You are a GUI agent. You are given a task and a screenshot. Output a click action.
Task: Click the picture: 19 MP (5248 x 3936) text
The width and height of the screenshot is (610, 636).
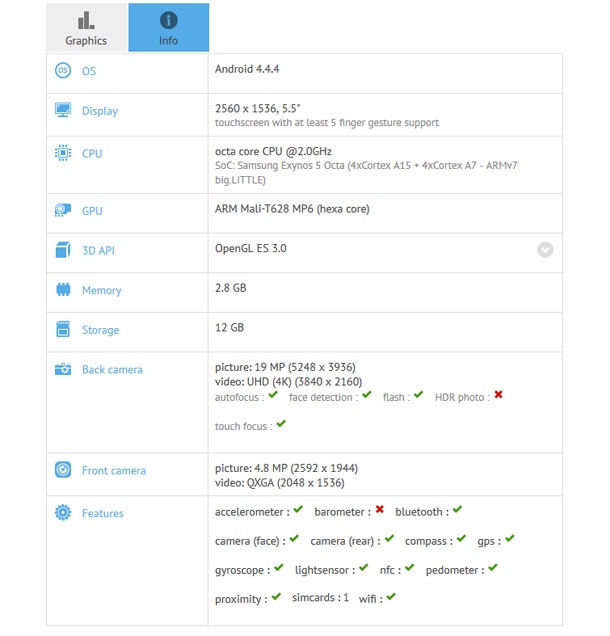(x=285, y=367)
